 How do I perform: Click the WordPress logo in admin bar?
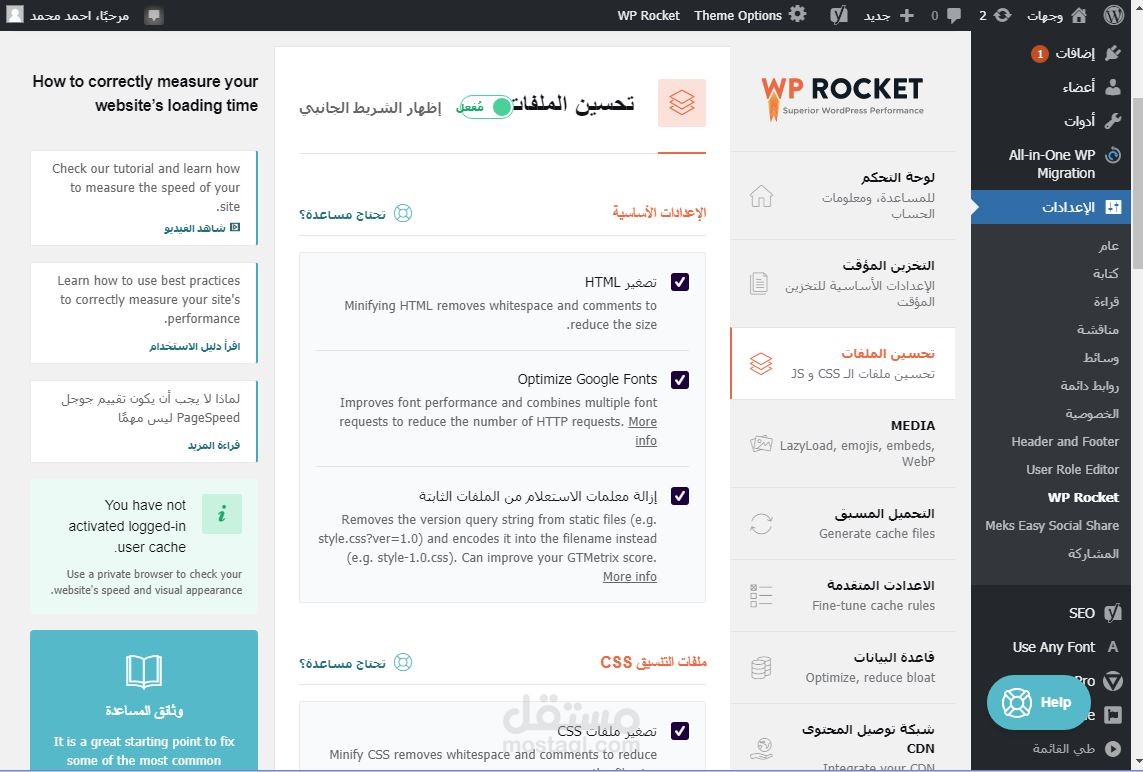[1112, 15]
